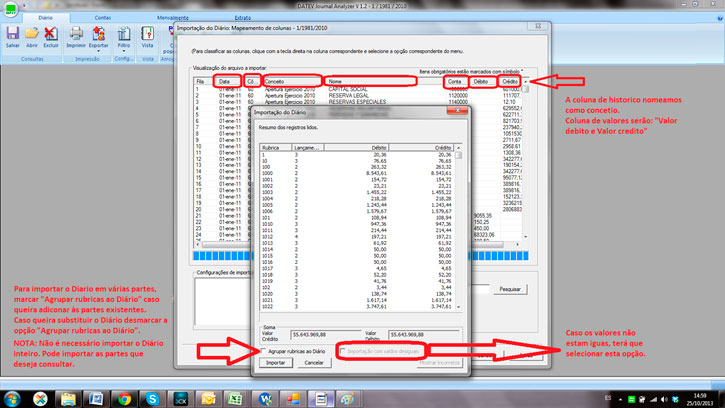Click Data column header in mapping dialog
This screenshot has width=725, height=408.
[x=227, y=81]
